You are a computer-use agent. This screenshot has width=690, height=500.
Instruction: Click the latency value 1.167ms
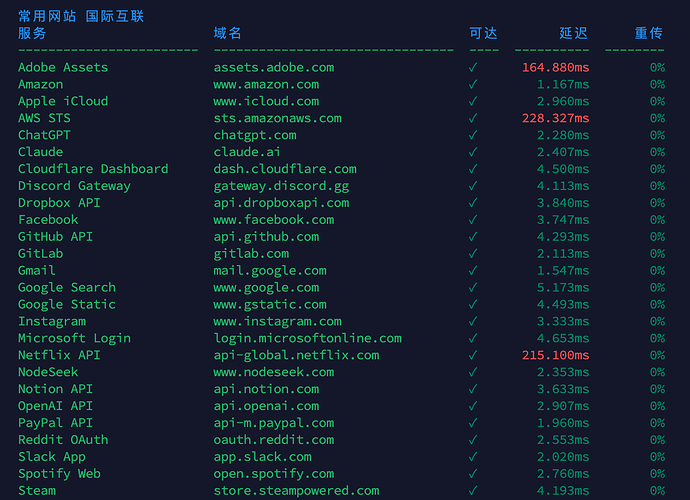point(563,85)
